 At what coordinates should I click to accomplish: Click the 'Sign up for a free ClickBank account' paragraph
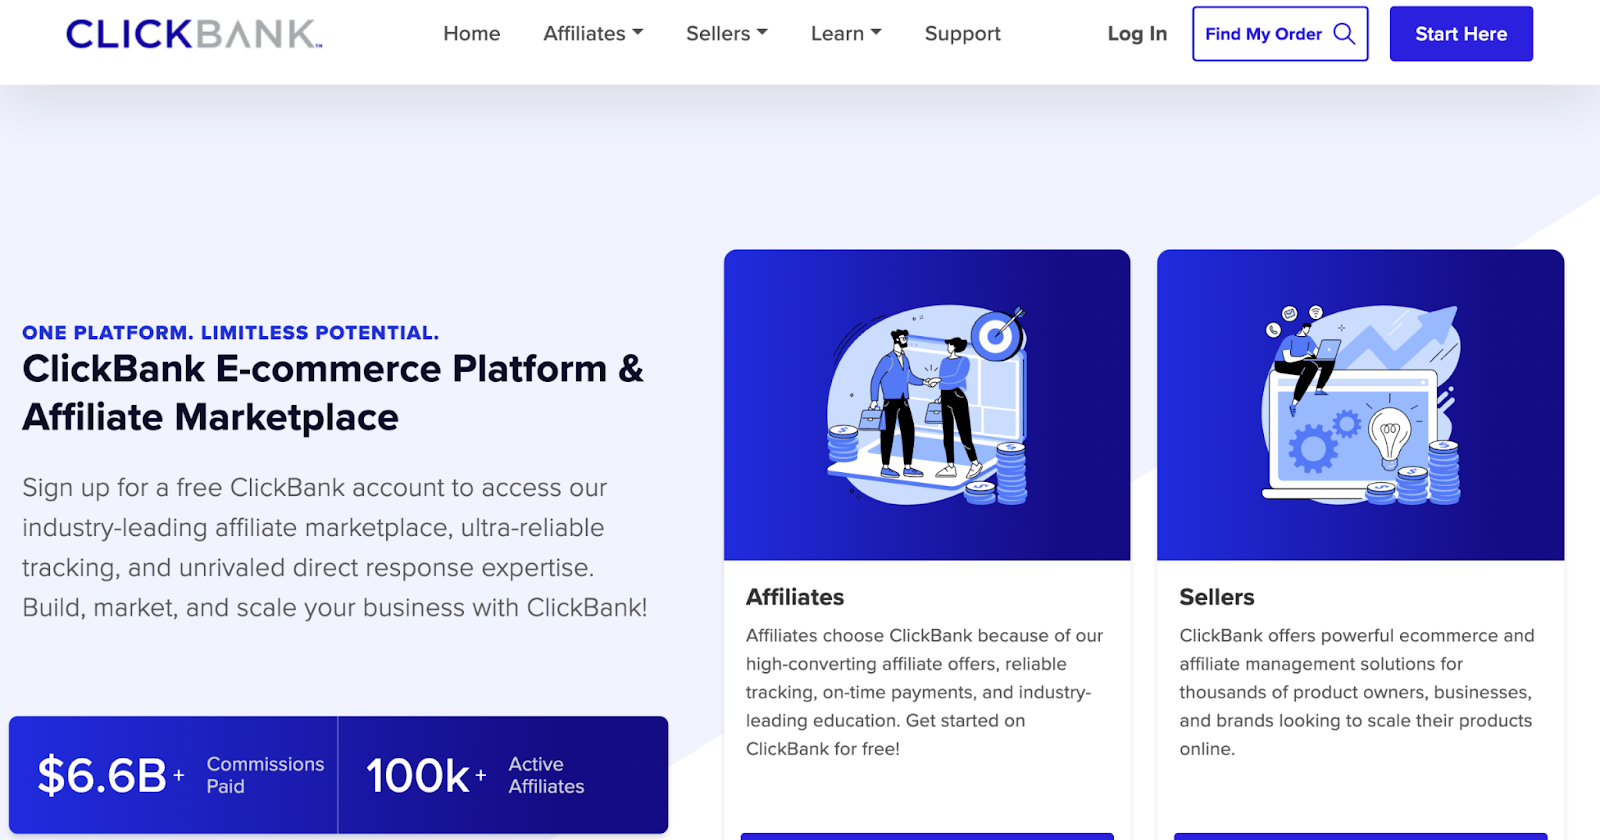point(335,548)
